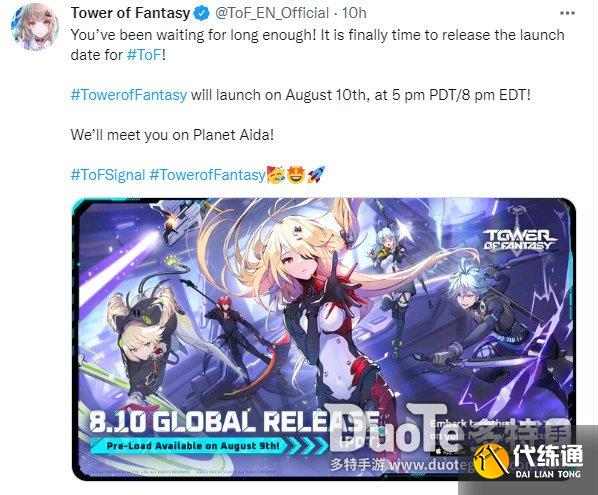
Task: Click the party face emoji
Action: [276, 175]
